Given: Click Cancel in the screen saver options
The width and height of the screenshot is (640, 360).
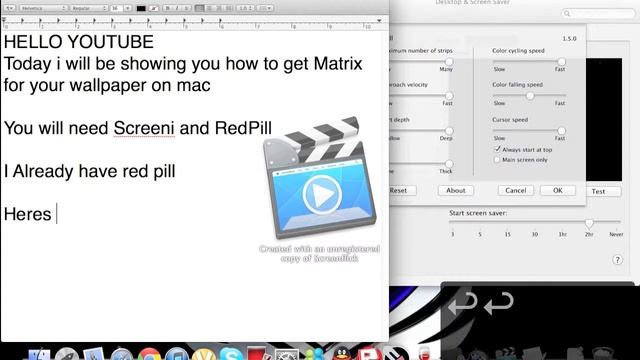Looking at the screenshot, I should click(516, 191).
